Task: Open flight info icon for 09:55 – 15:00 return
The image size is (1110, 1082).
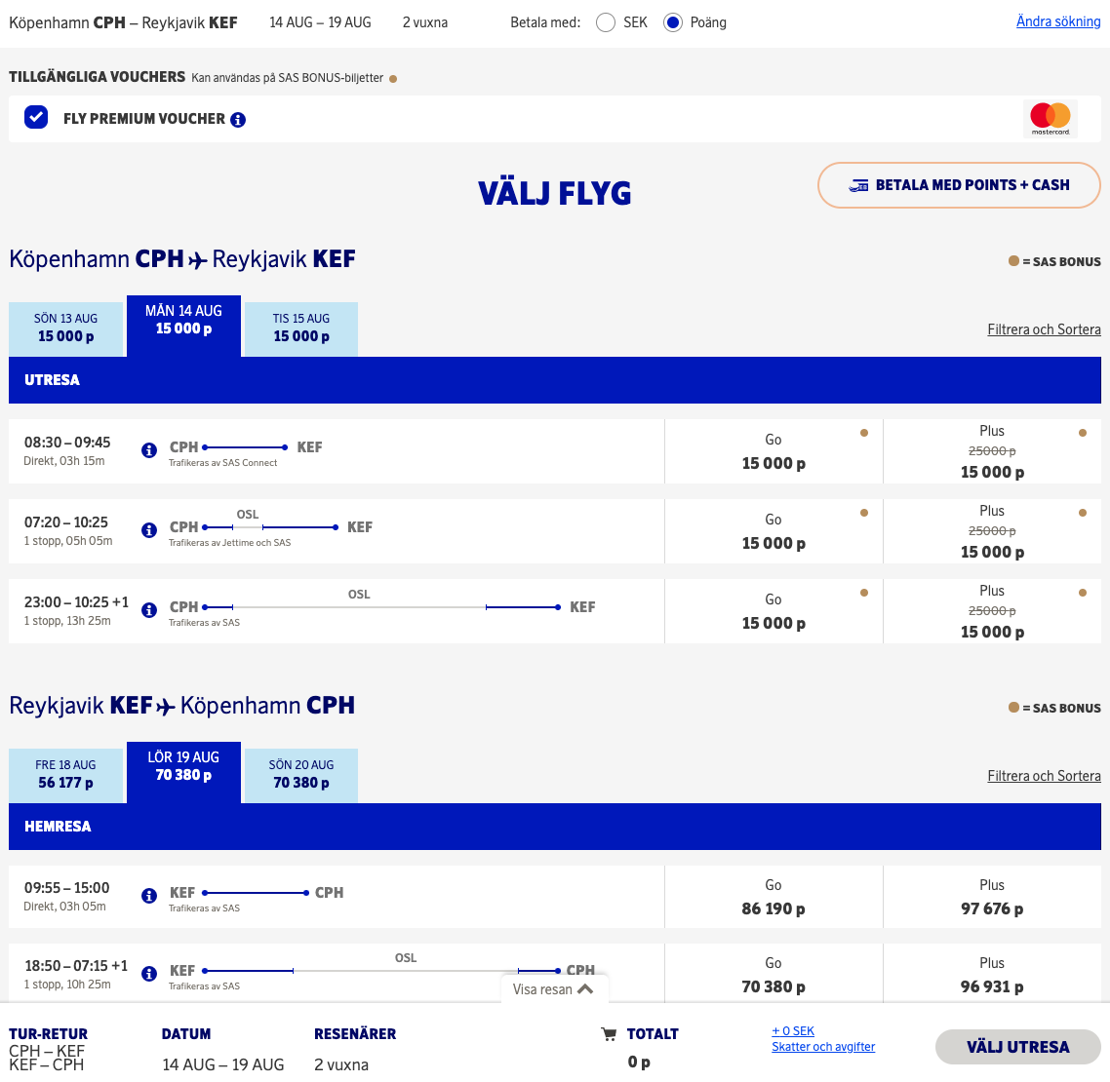Action: (x=149, y=896)
